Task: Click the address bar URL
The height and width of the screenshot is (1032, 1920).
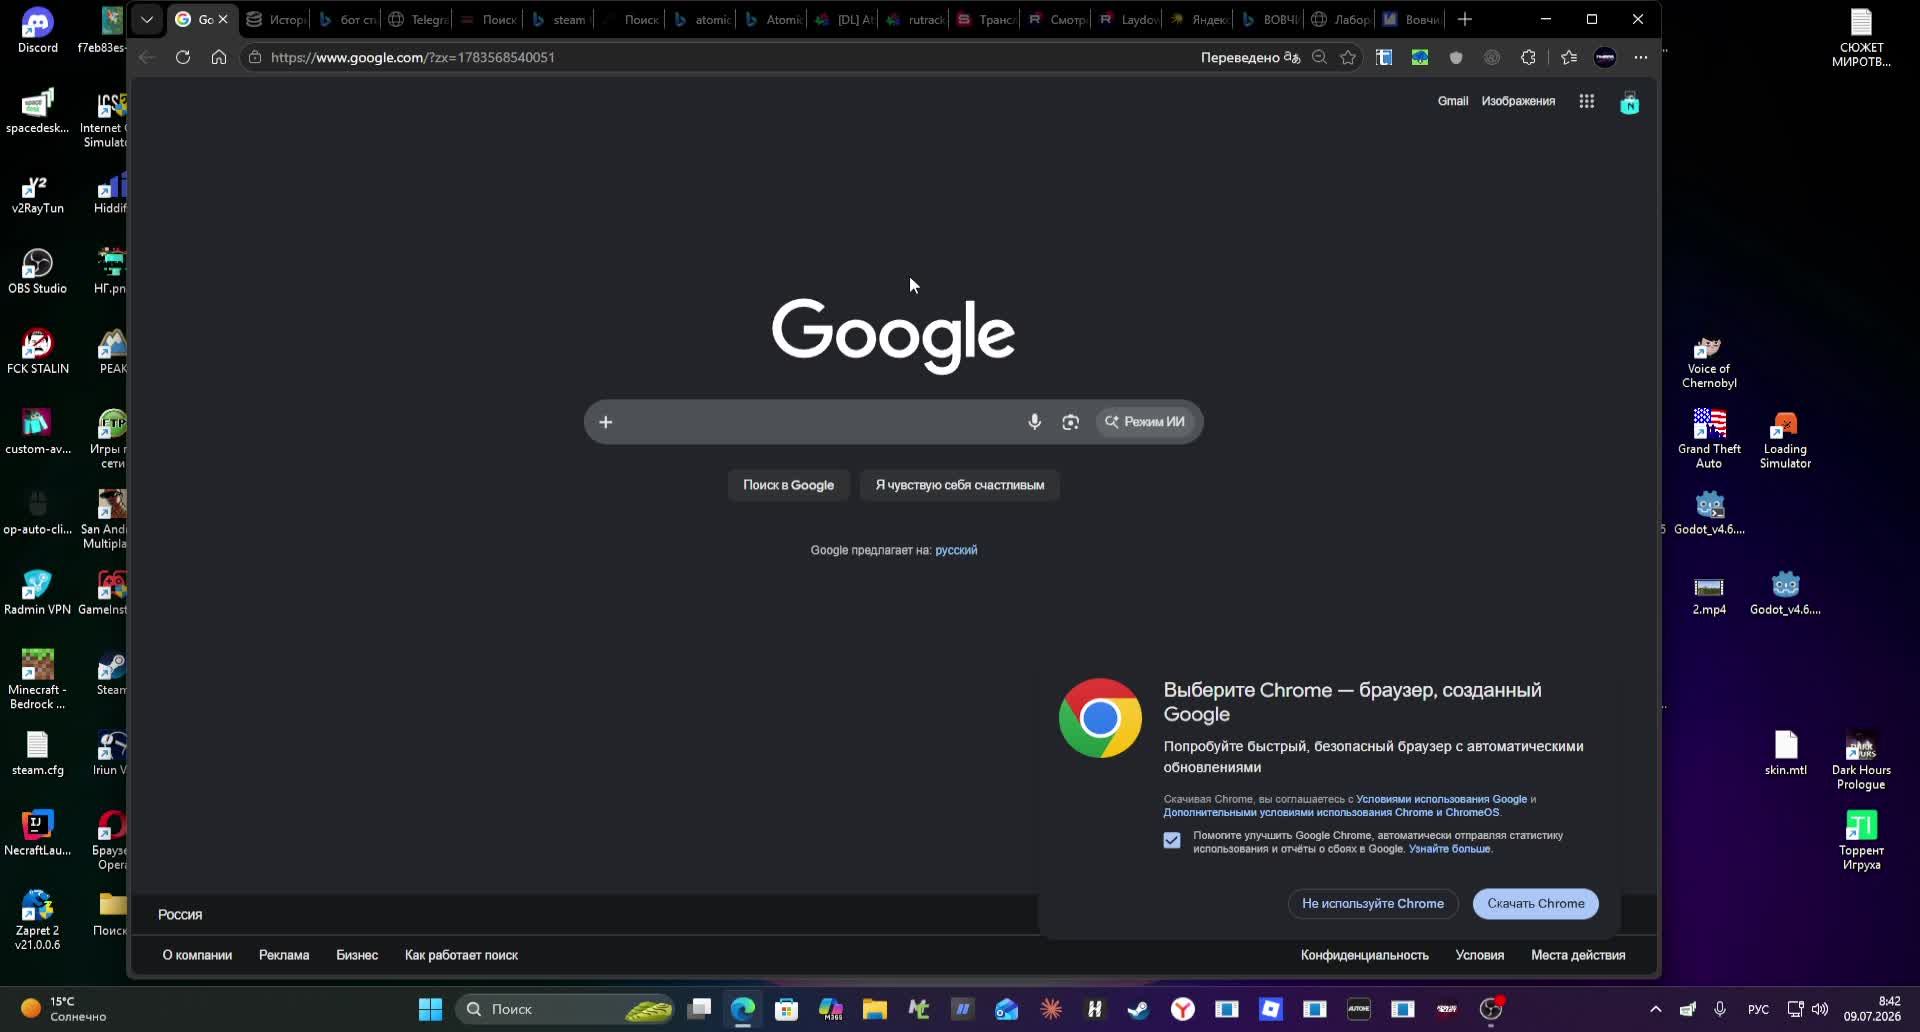Action: coord(412,57)
